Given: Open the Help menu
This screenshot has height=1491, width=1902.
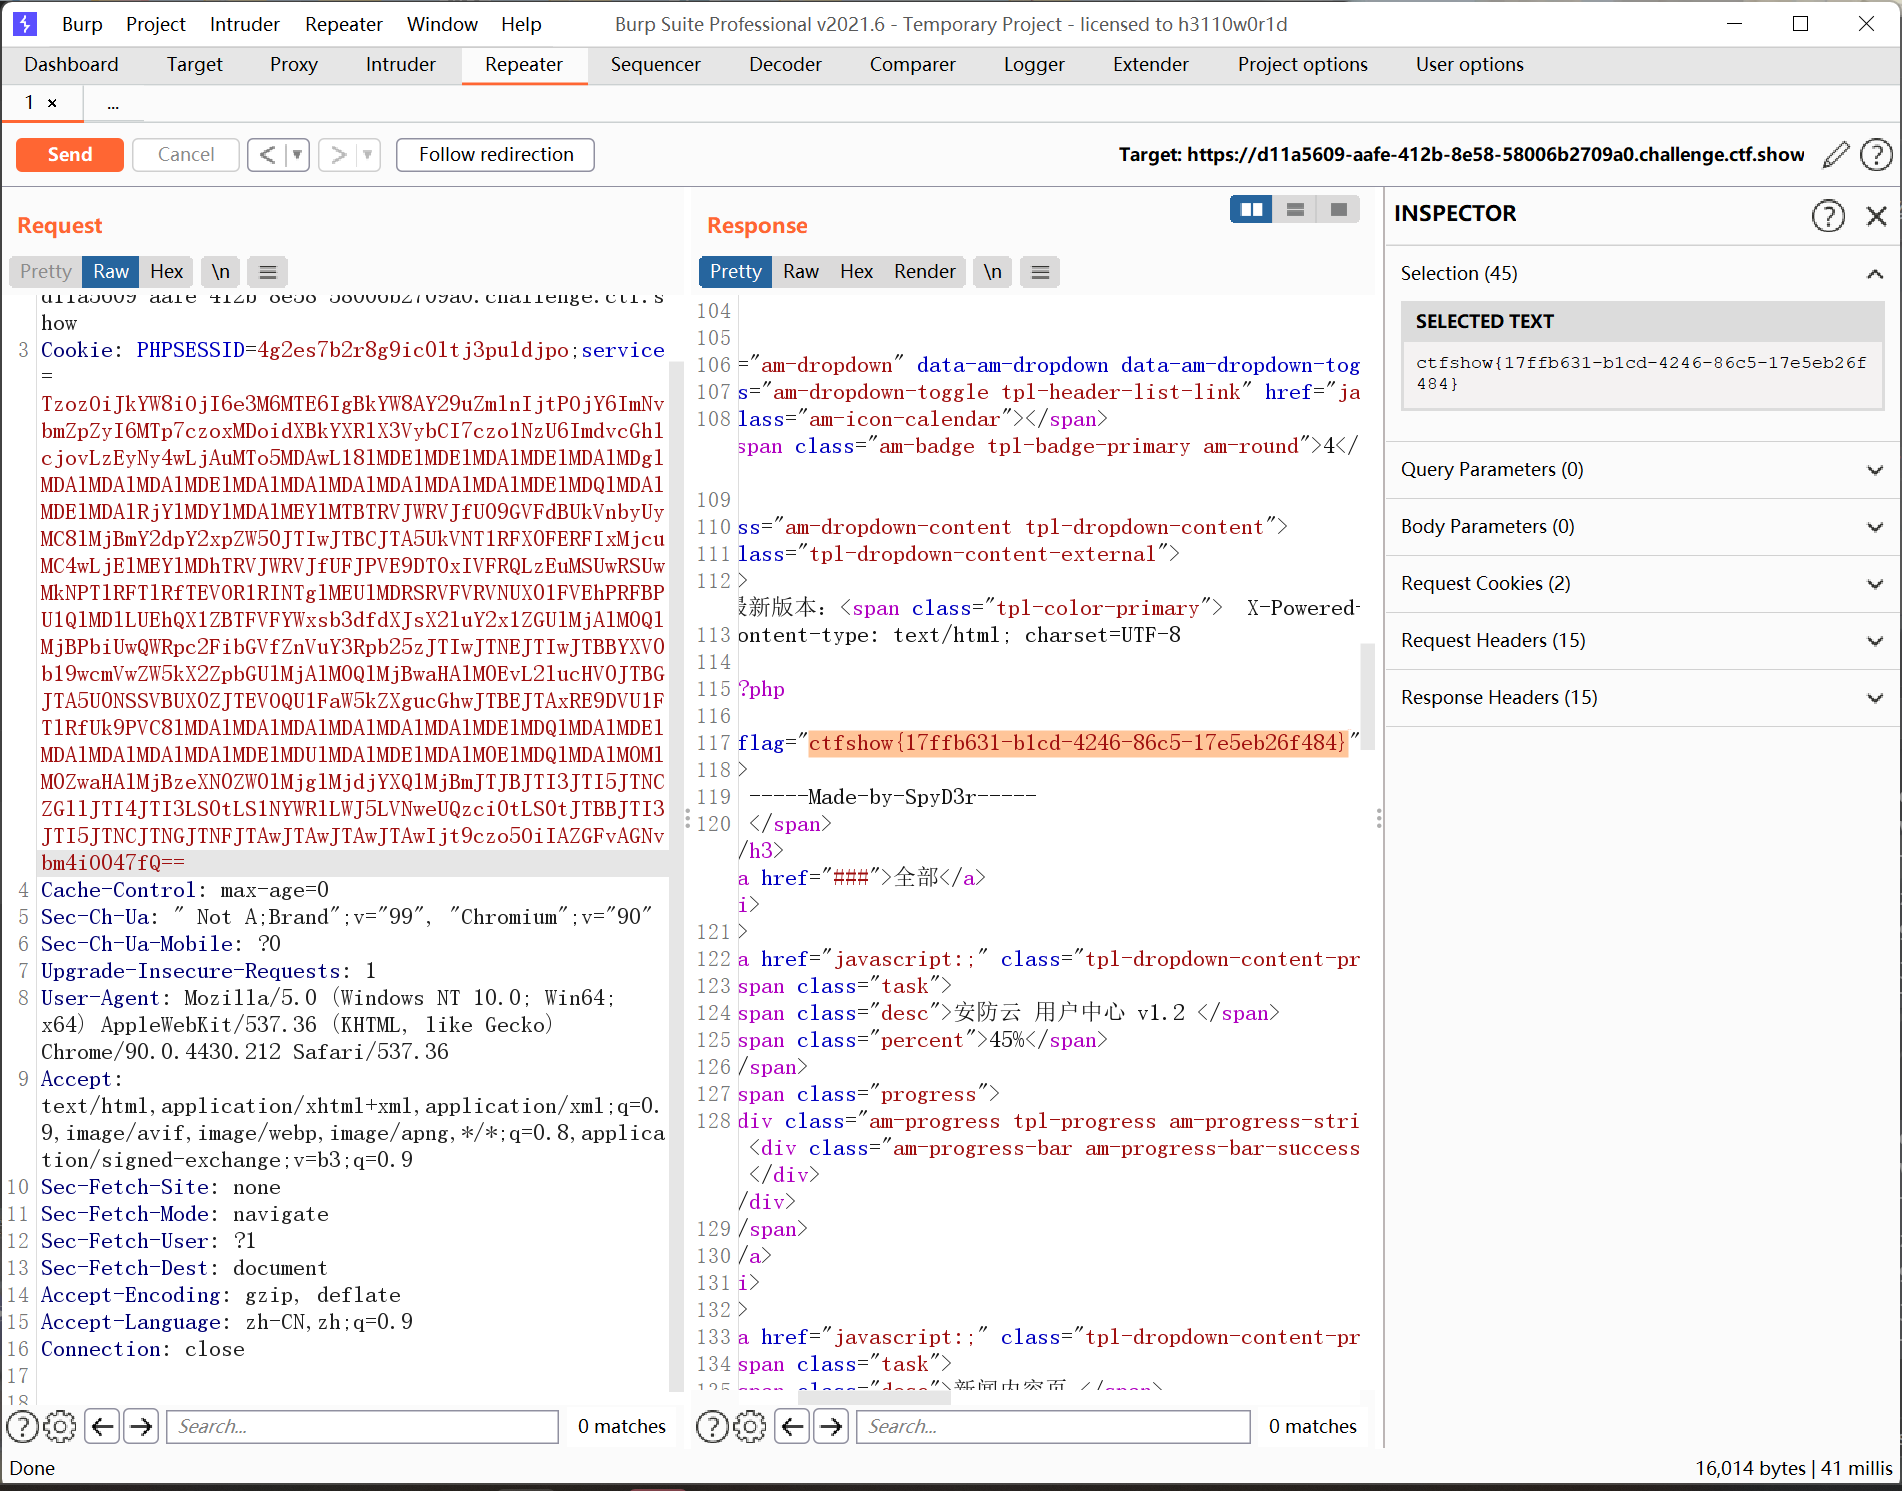Looking at the screenshot, I should [521, 24].
